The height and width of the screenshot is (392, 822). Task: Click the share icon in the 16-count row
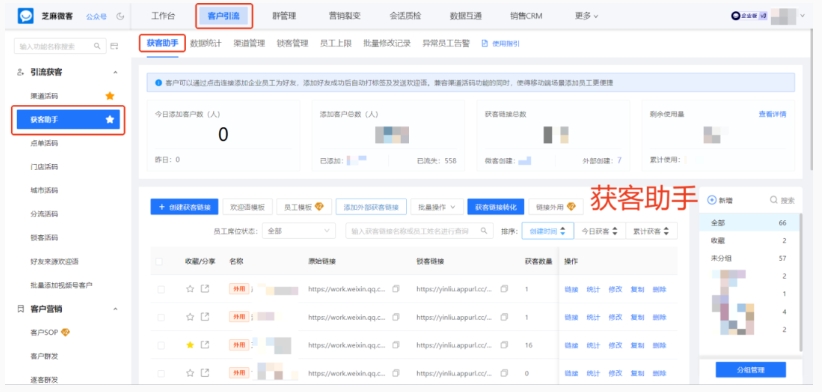pos(205,345)
